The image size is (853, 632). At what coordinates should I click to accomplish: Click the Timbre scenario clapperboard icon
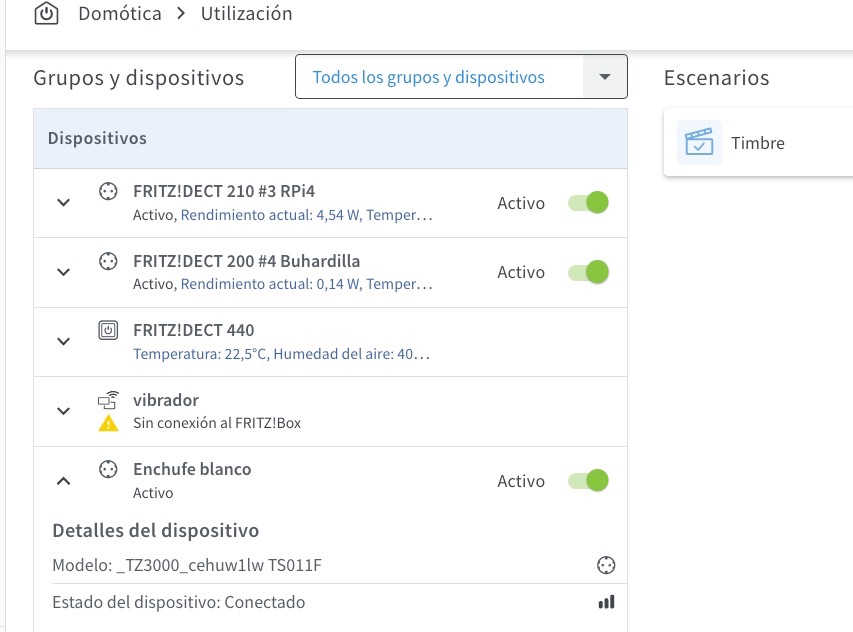(x=699, y=142)
